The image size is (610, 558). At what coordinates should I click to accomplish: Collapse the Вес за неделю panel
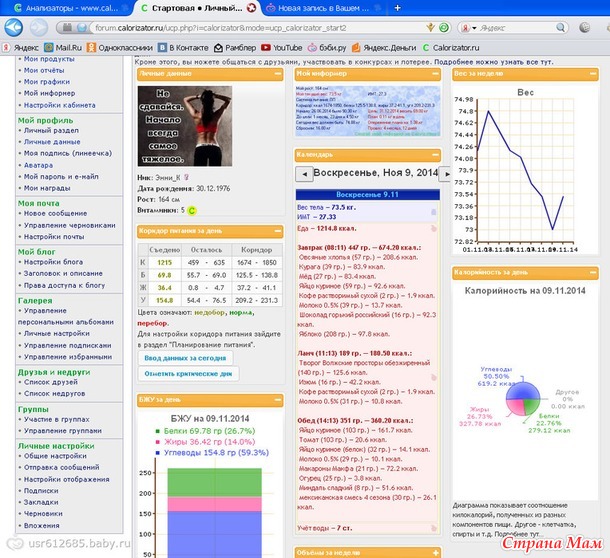pyautogui.click(x=593, y=74)
